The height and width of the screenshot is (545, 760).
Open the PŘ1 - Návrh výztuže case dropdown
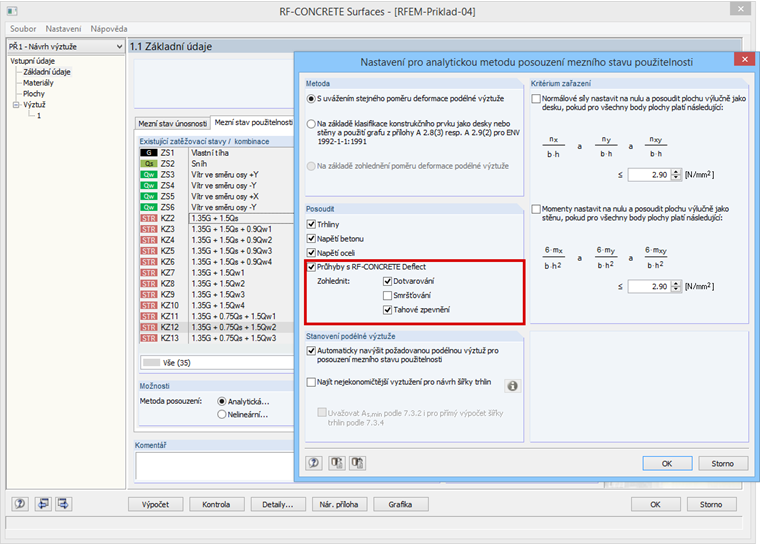coord(65,47)
